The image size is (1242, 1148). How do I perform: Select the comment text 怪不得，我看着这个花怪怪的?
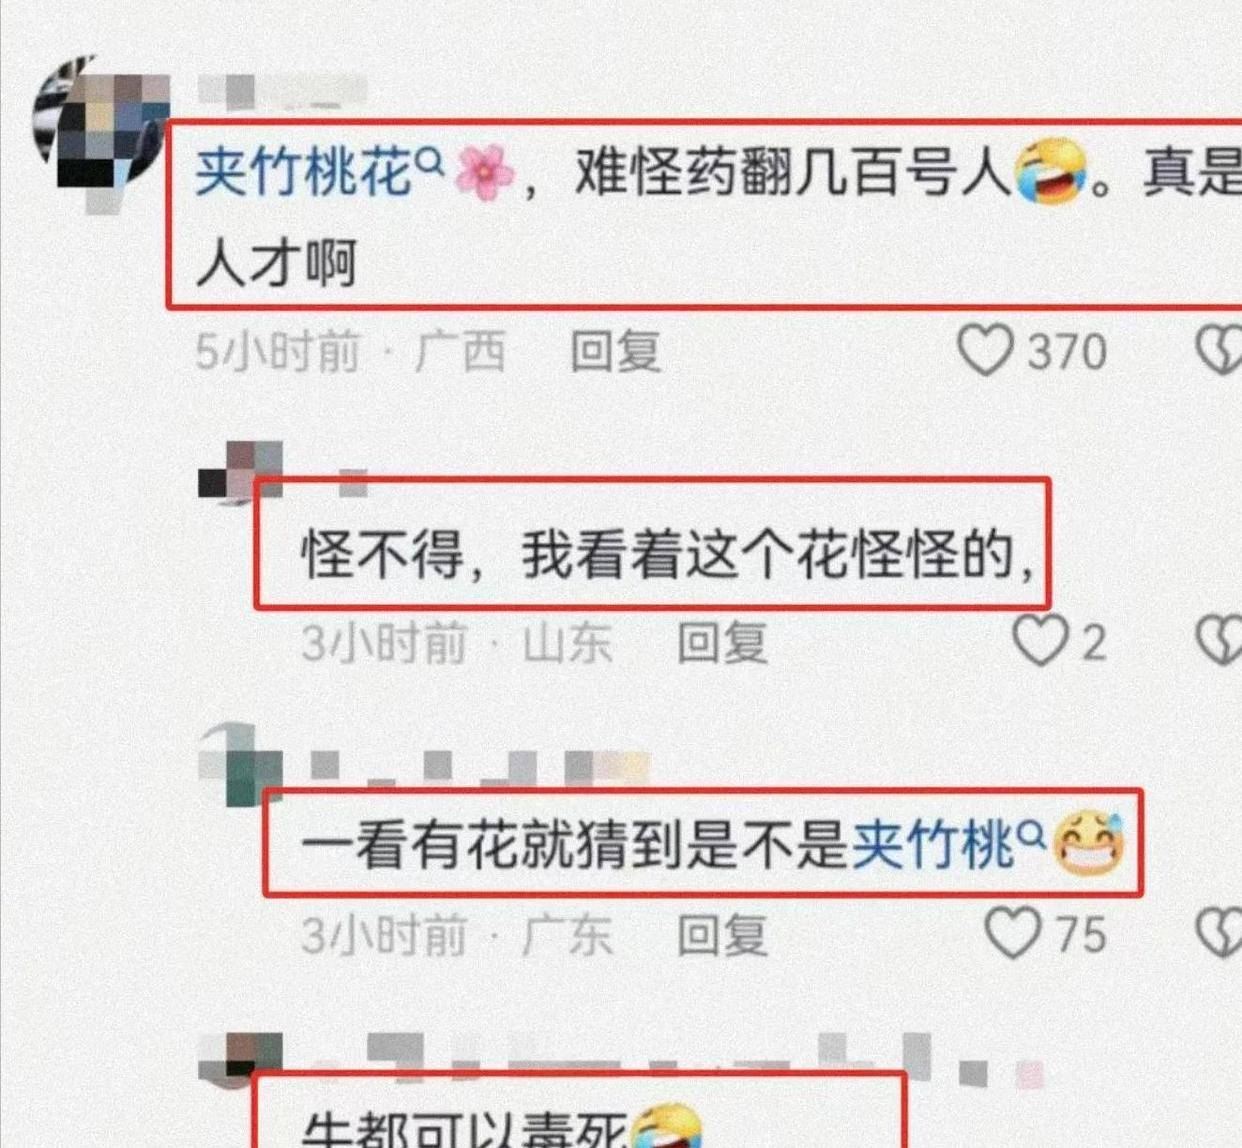coord(668,553)
